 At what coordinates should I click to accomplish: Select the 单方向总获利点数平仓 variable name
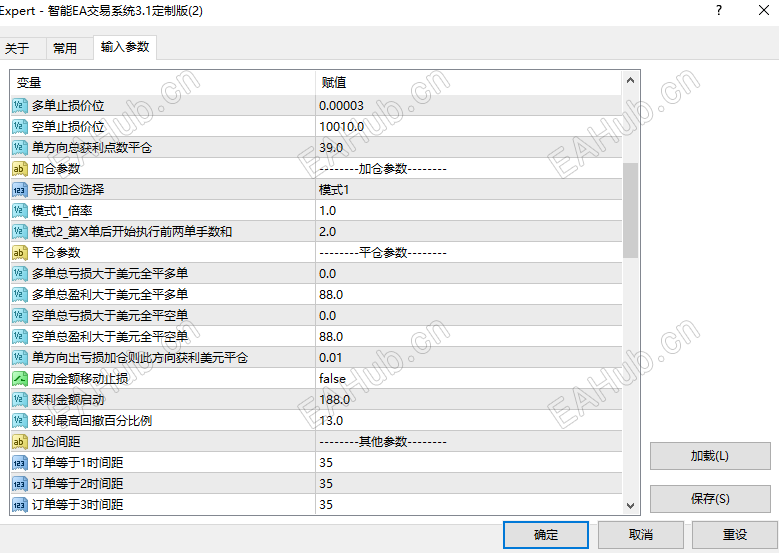point(92,148)
